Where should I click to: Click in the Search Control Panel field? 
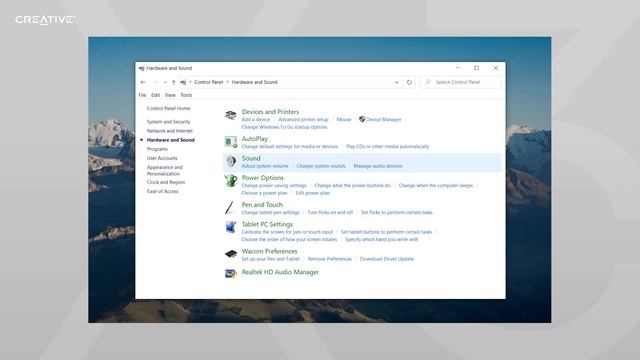click(460, 82)
